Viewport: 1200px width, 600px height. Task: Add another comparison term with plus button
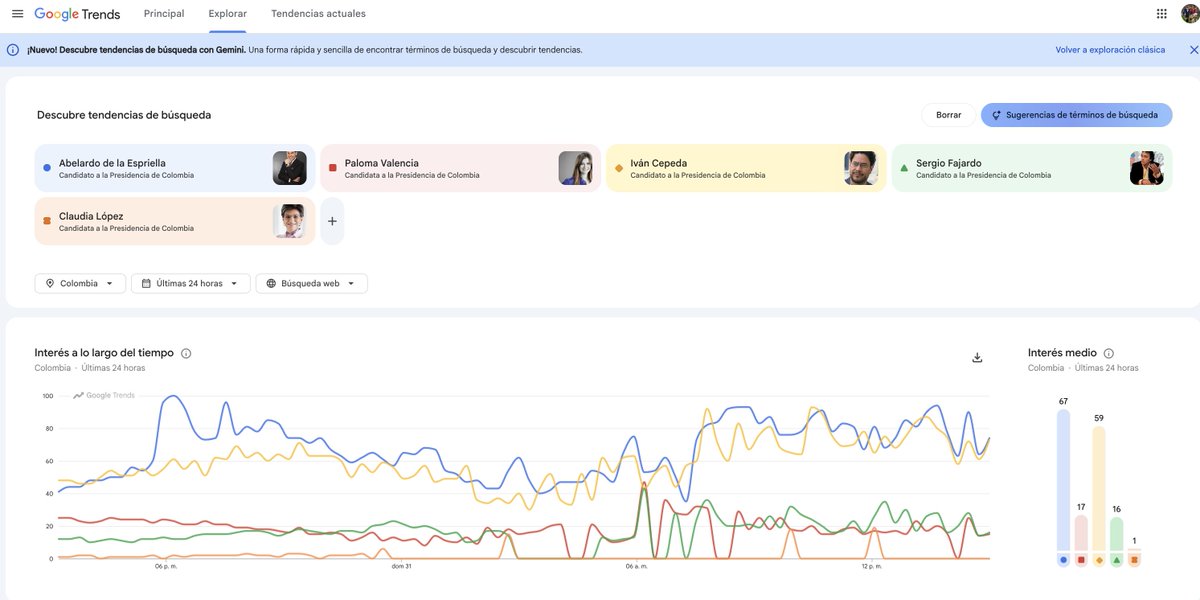coord(332,221)
